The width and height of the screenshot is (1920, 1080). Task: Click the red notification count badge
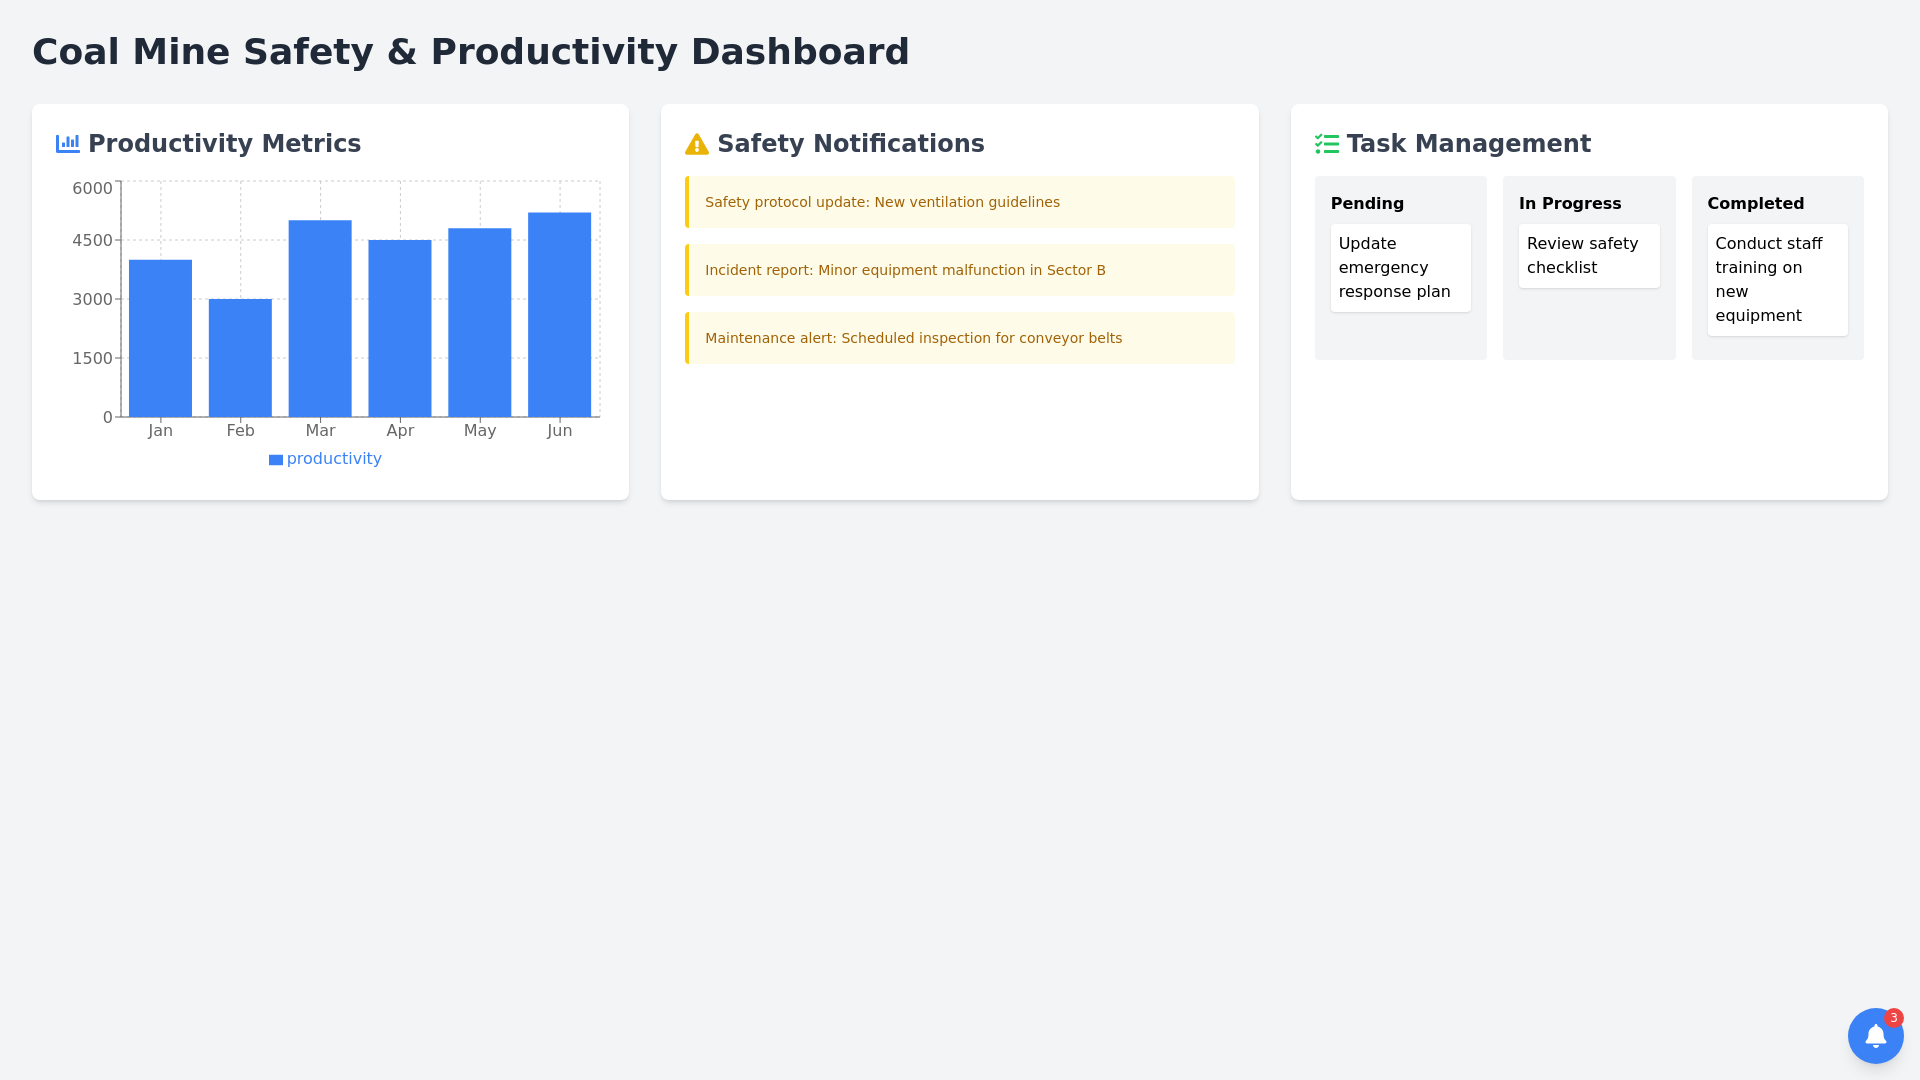tap(1894, 1018)
